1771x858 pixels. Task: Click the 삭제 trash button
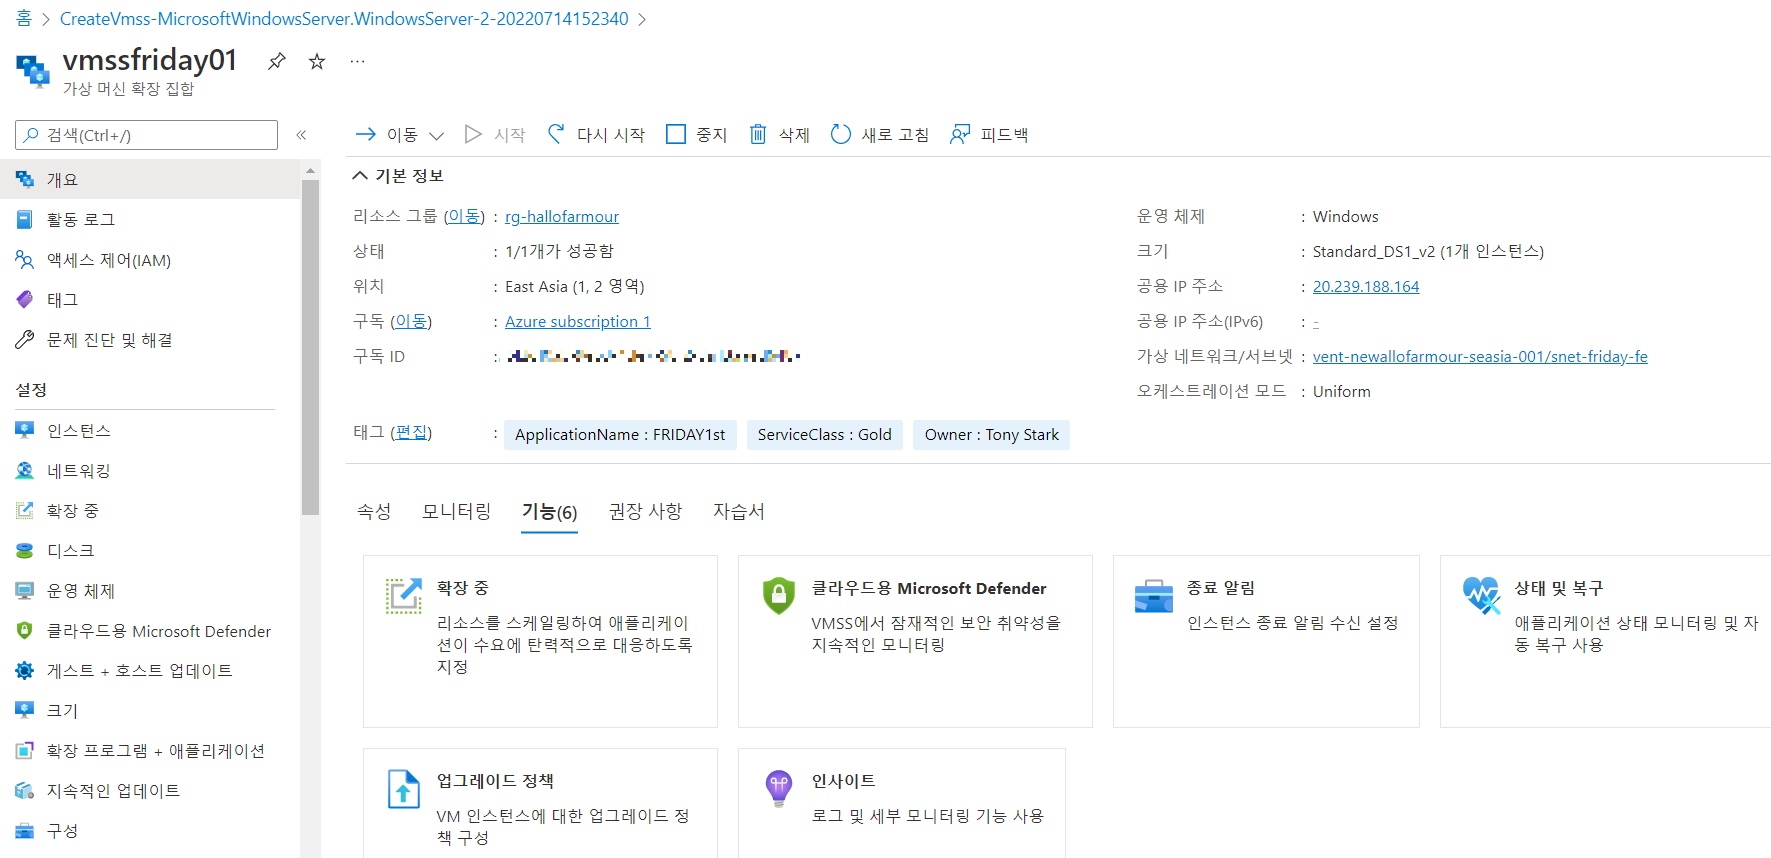point(779,134)
